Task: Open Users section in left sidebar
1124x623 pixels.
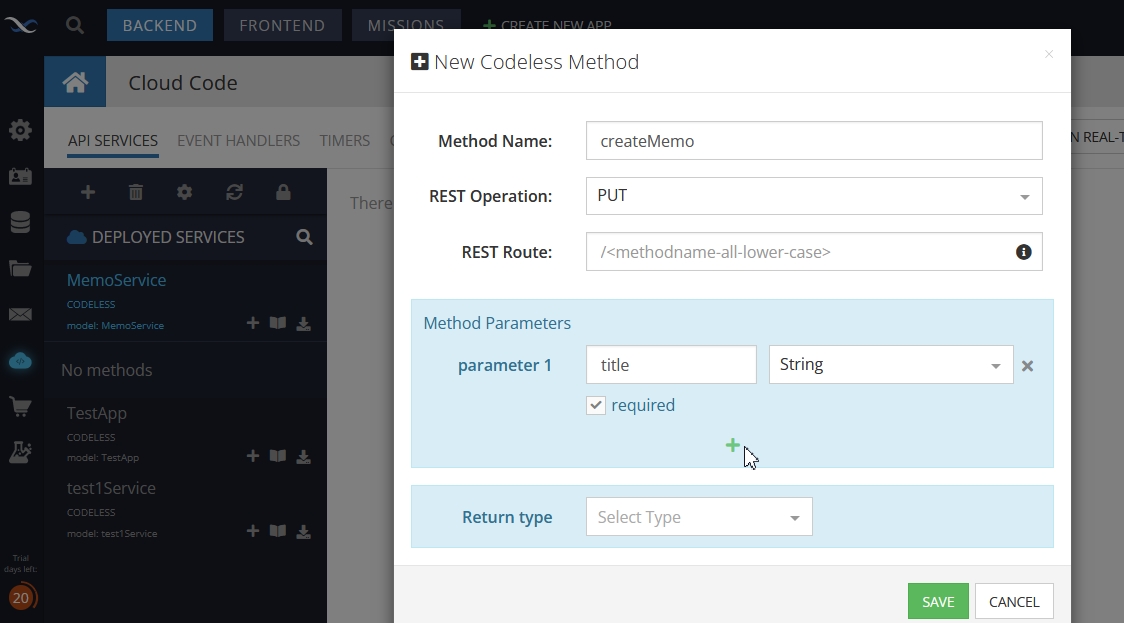Action: 20,176
